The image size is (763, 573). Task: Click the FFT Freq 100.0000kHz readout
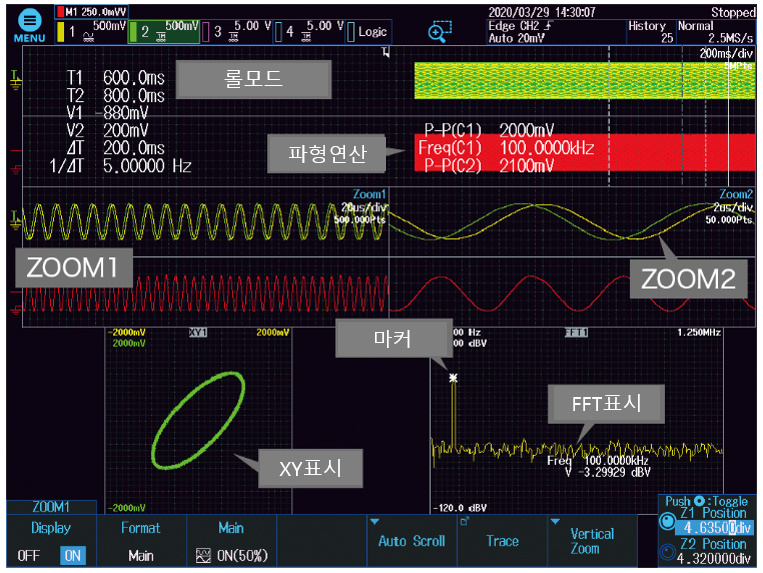point(597,460)
